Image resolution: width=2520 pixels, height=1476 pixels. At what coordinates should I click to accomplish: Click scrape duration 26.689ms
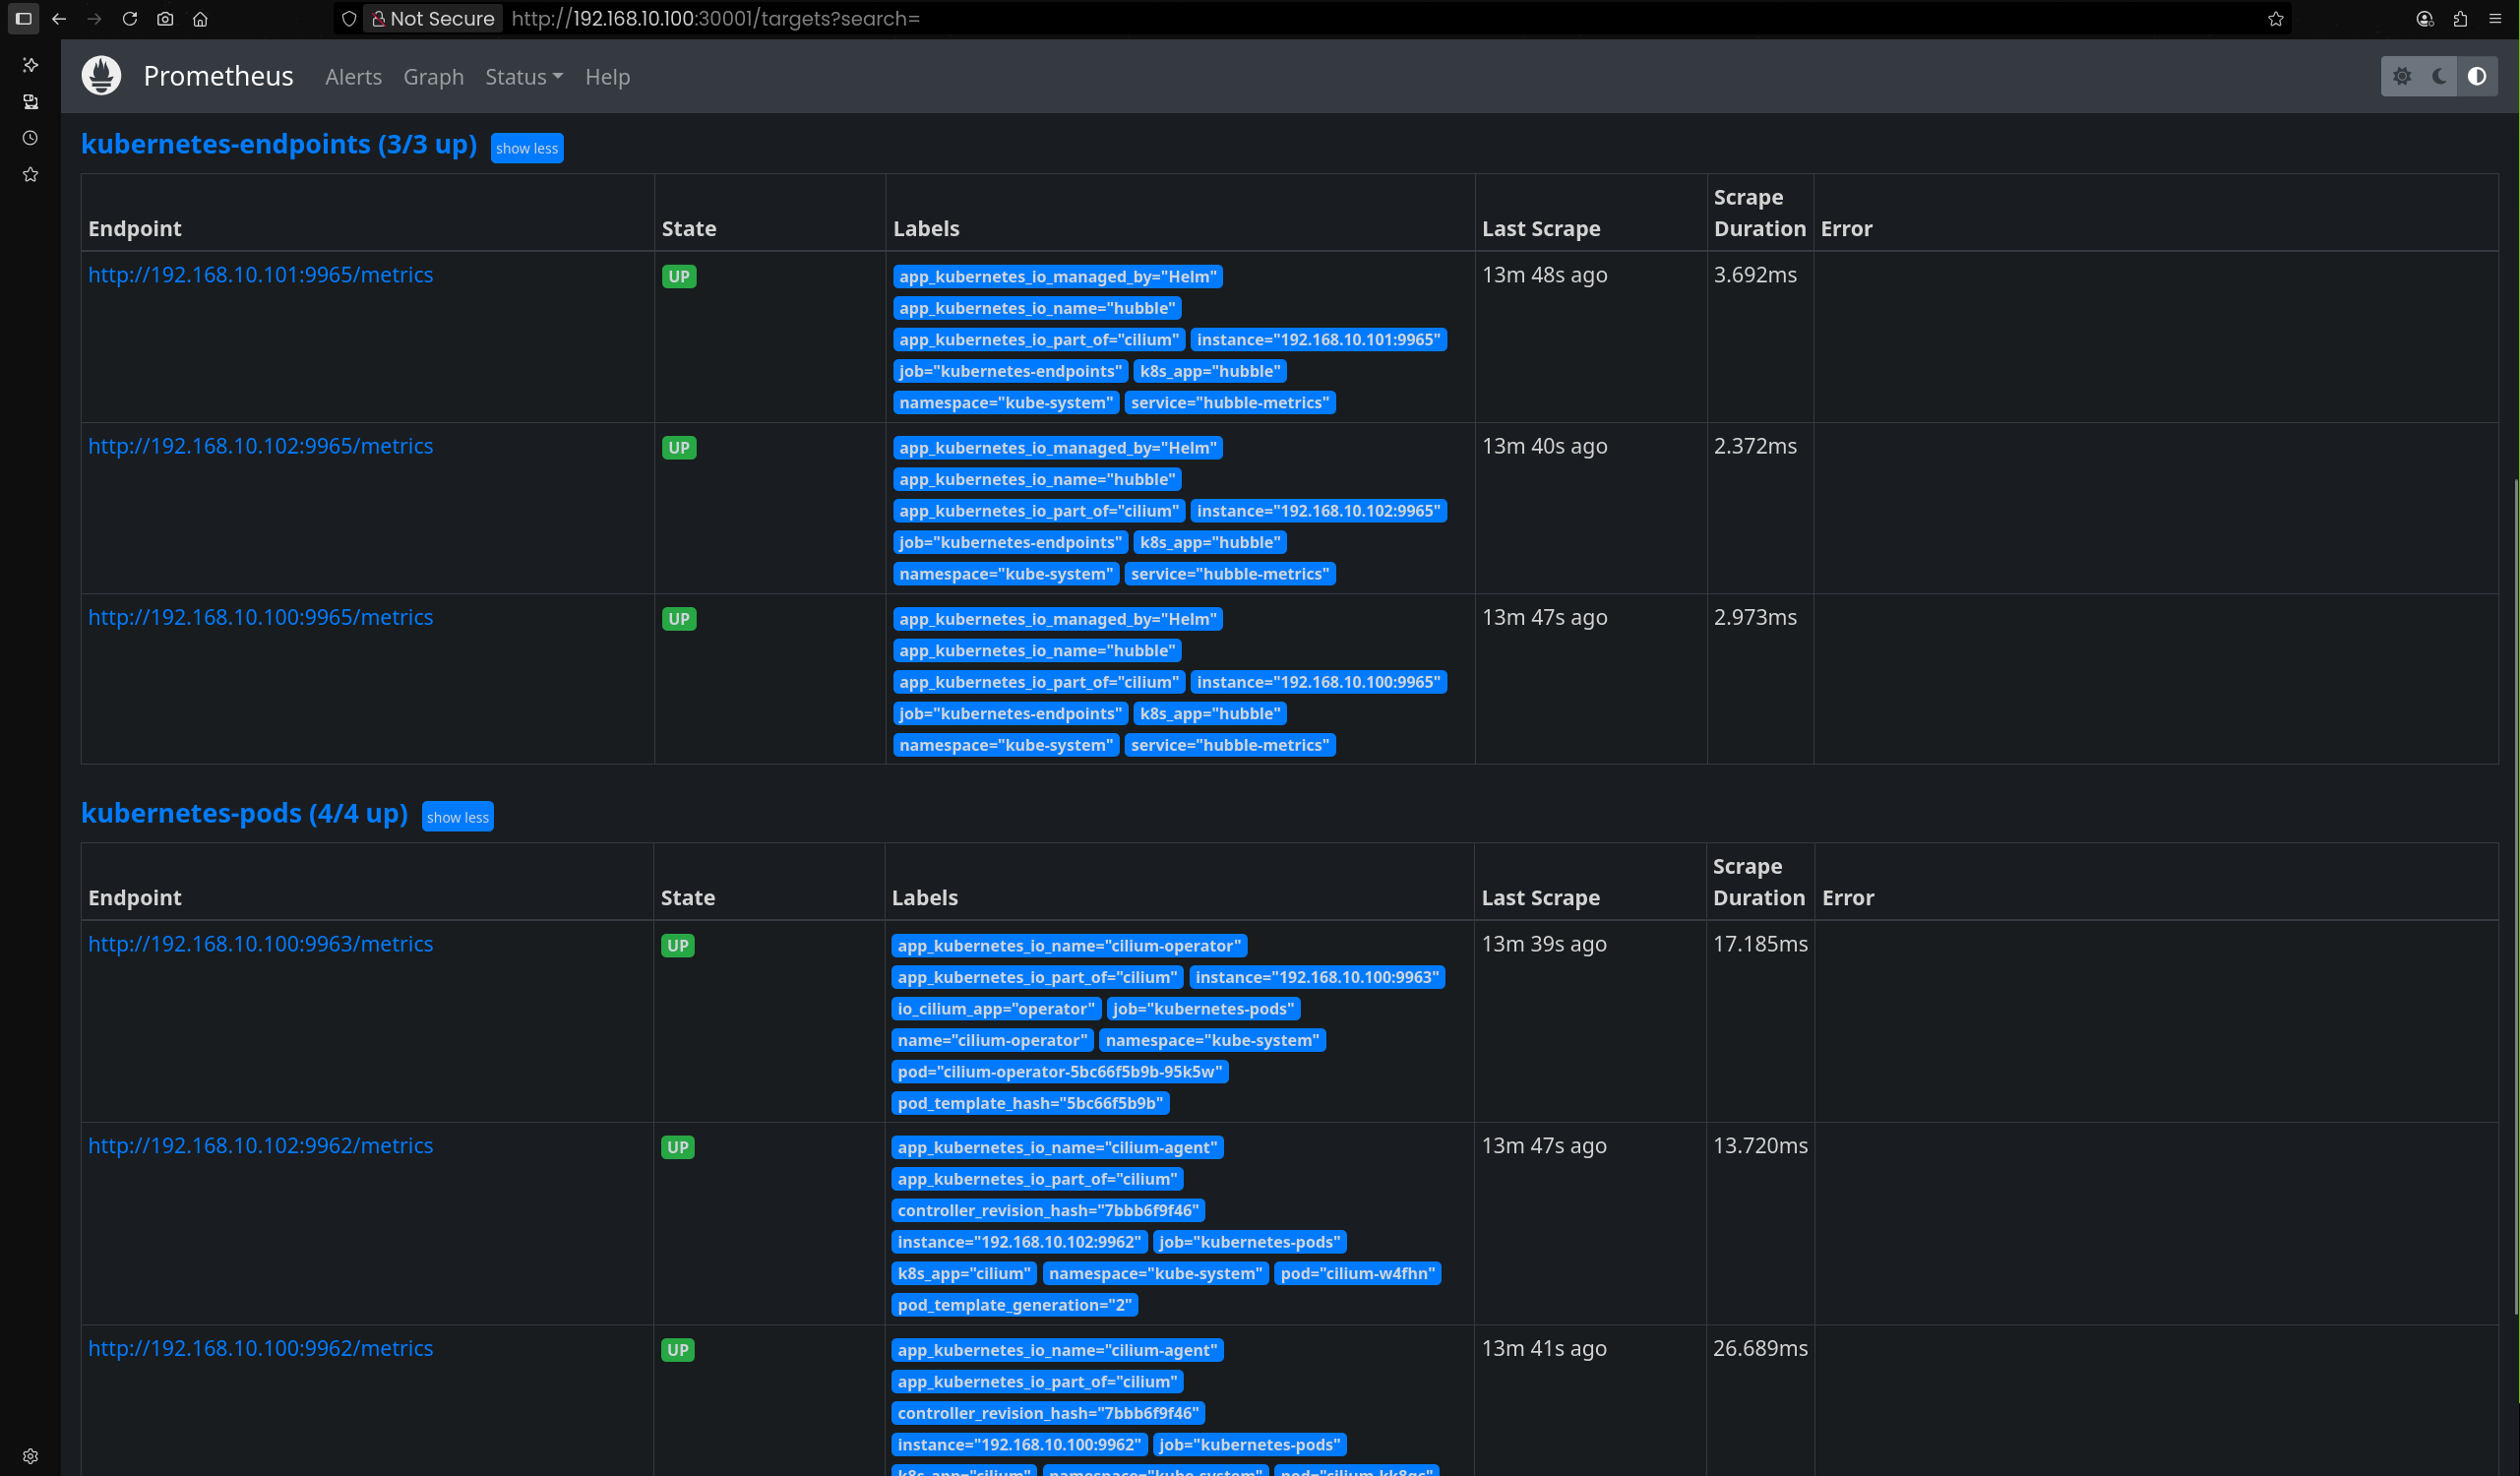coord(1760,1348)
